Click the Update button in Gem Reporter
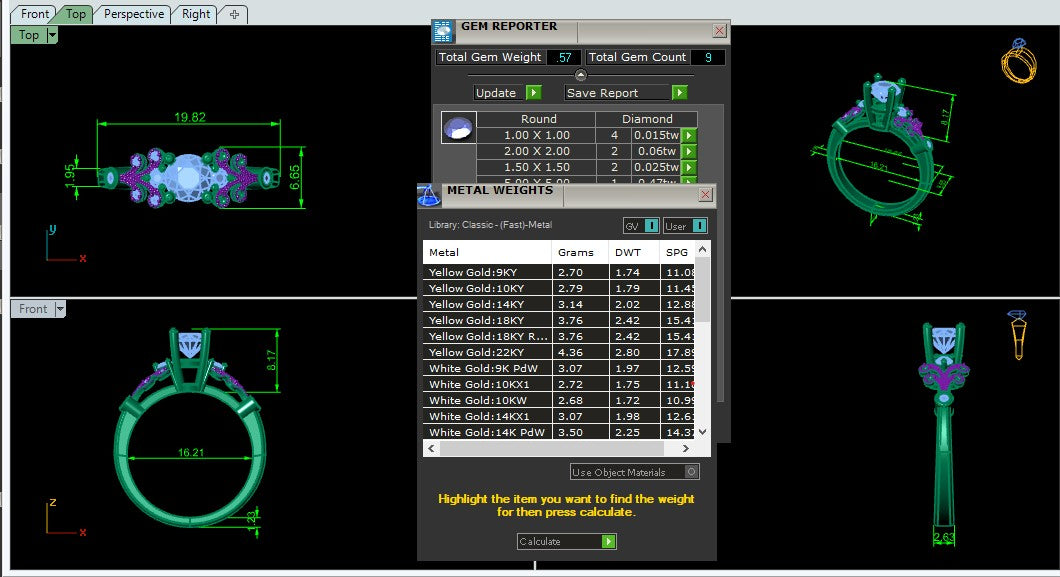This screenshot has width=1060, height=577. coord(498,93)
